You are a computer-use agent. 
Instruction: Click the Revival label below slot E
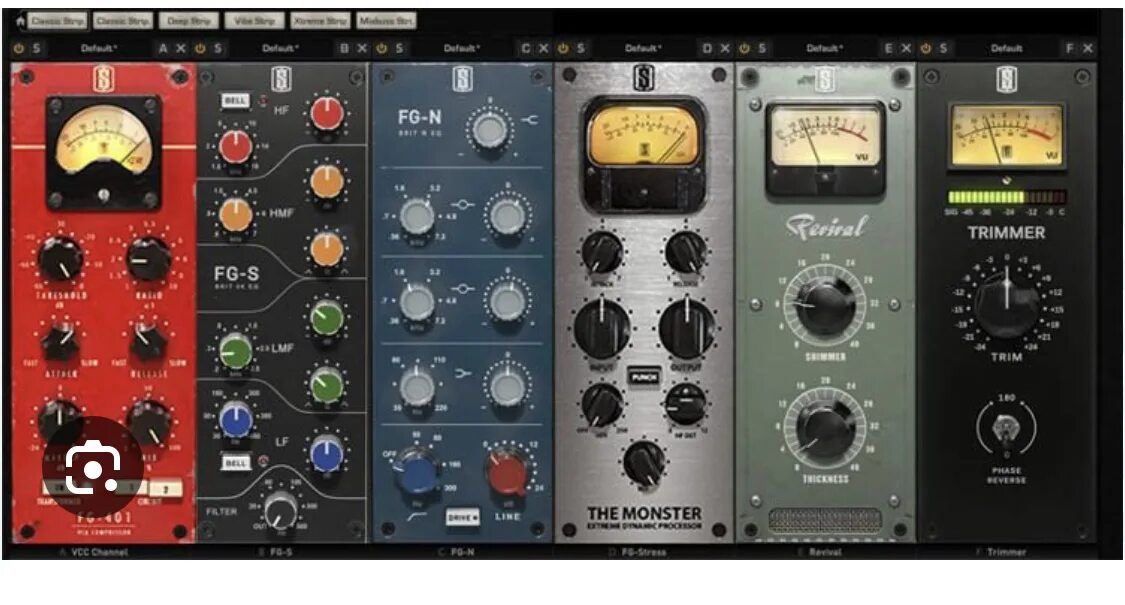825,552
